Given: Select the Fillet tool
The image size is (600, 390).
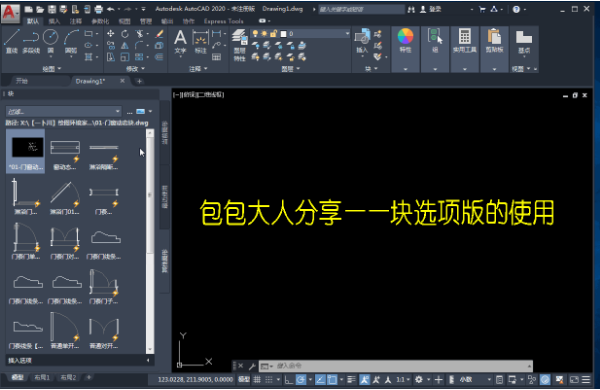Looking at the screenshot, I should pos(139,46).
